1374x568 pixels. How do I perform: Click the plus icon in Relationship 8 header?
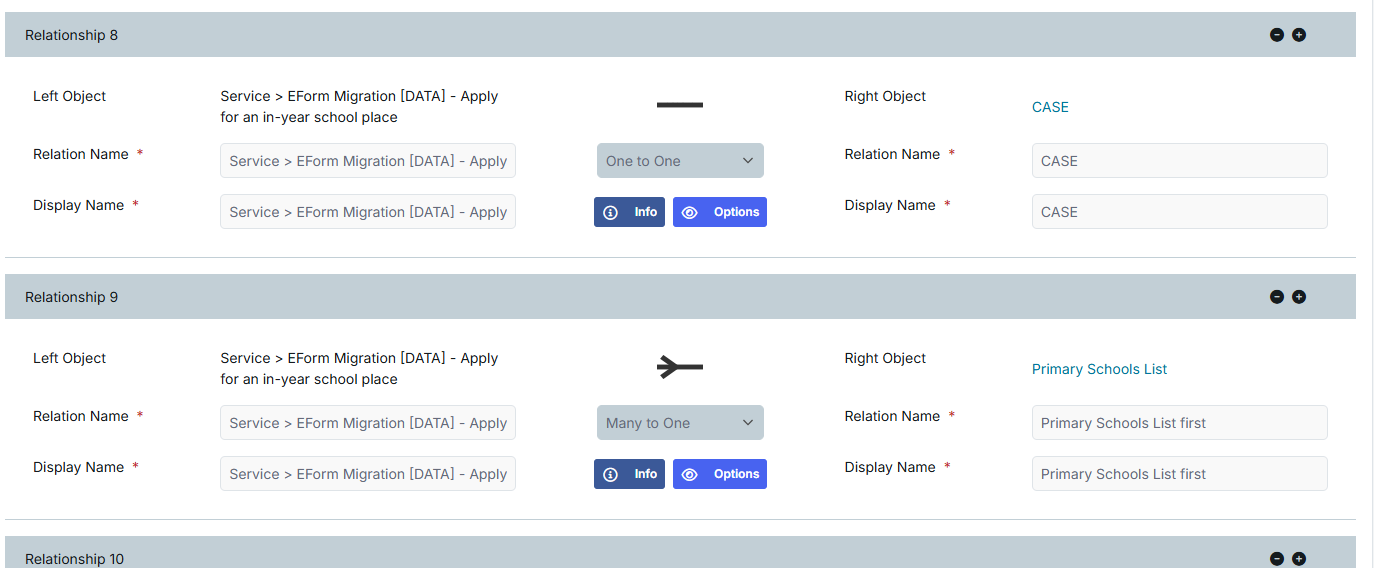pyautogui.click(x=1299, y=35)
